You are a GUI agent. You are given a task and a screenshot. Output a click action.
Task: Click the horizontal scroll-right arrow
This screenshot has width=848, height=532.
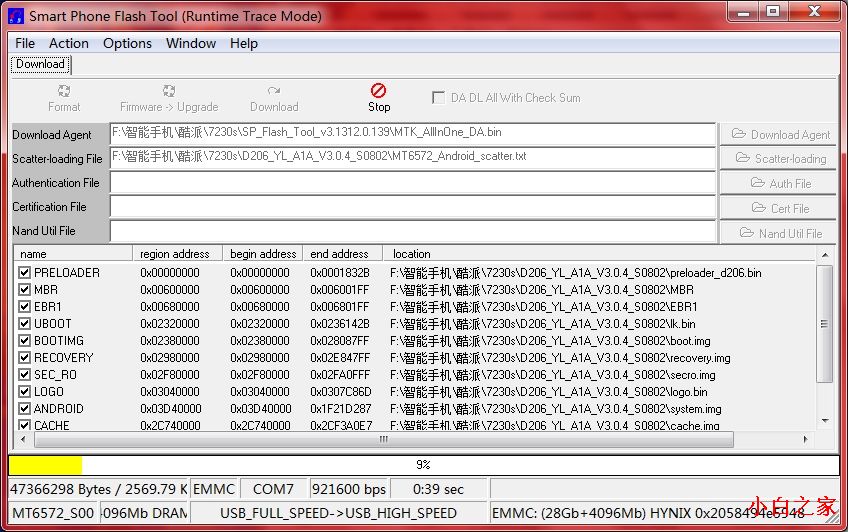click(x=806, y=439)
